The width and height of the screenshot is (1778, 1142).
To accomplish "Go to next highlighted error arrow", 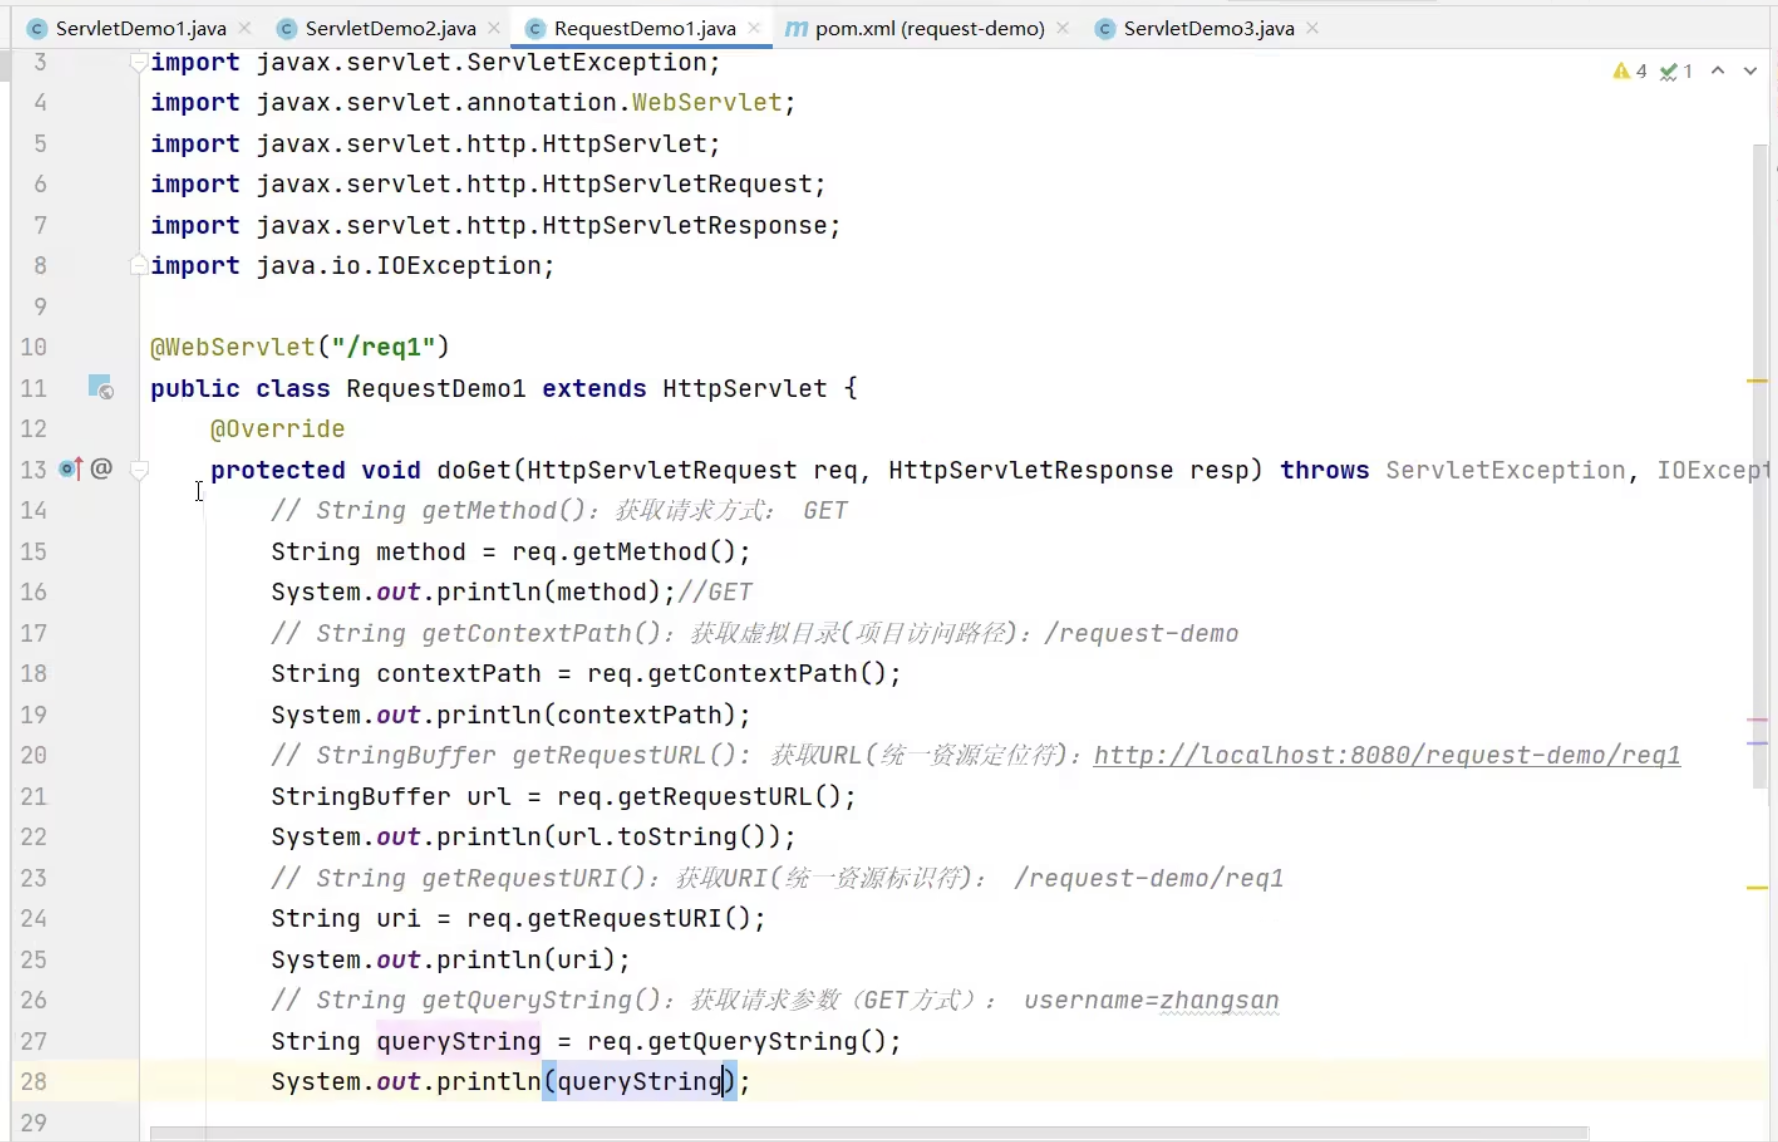I will tap(1750, 70).
